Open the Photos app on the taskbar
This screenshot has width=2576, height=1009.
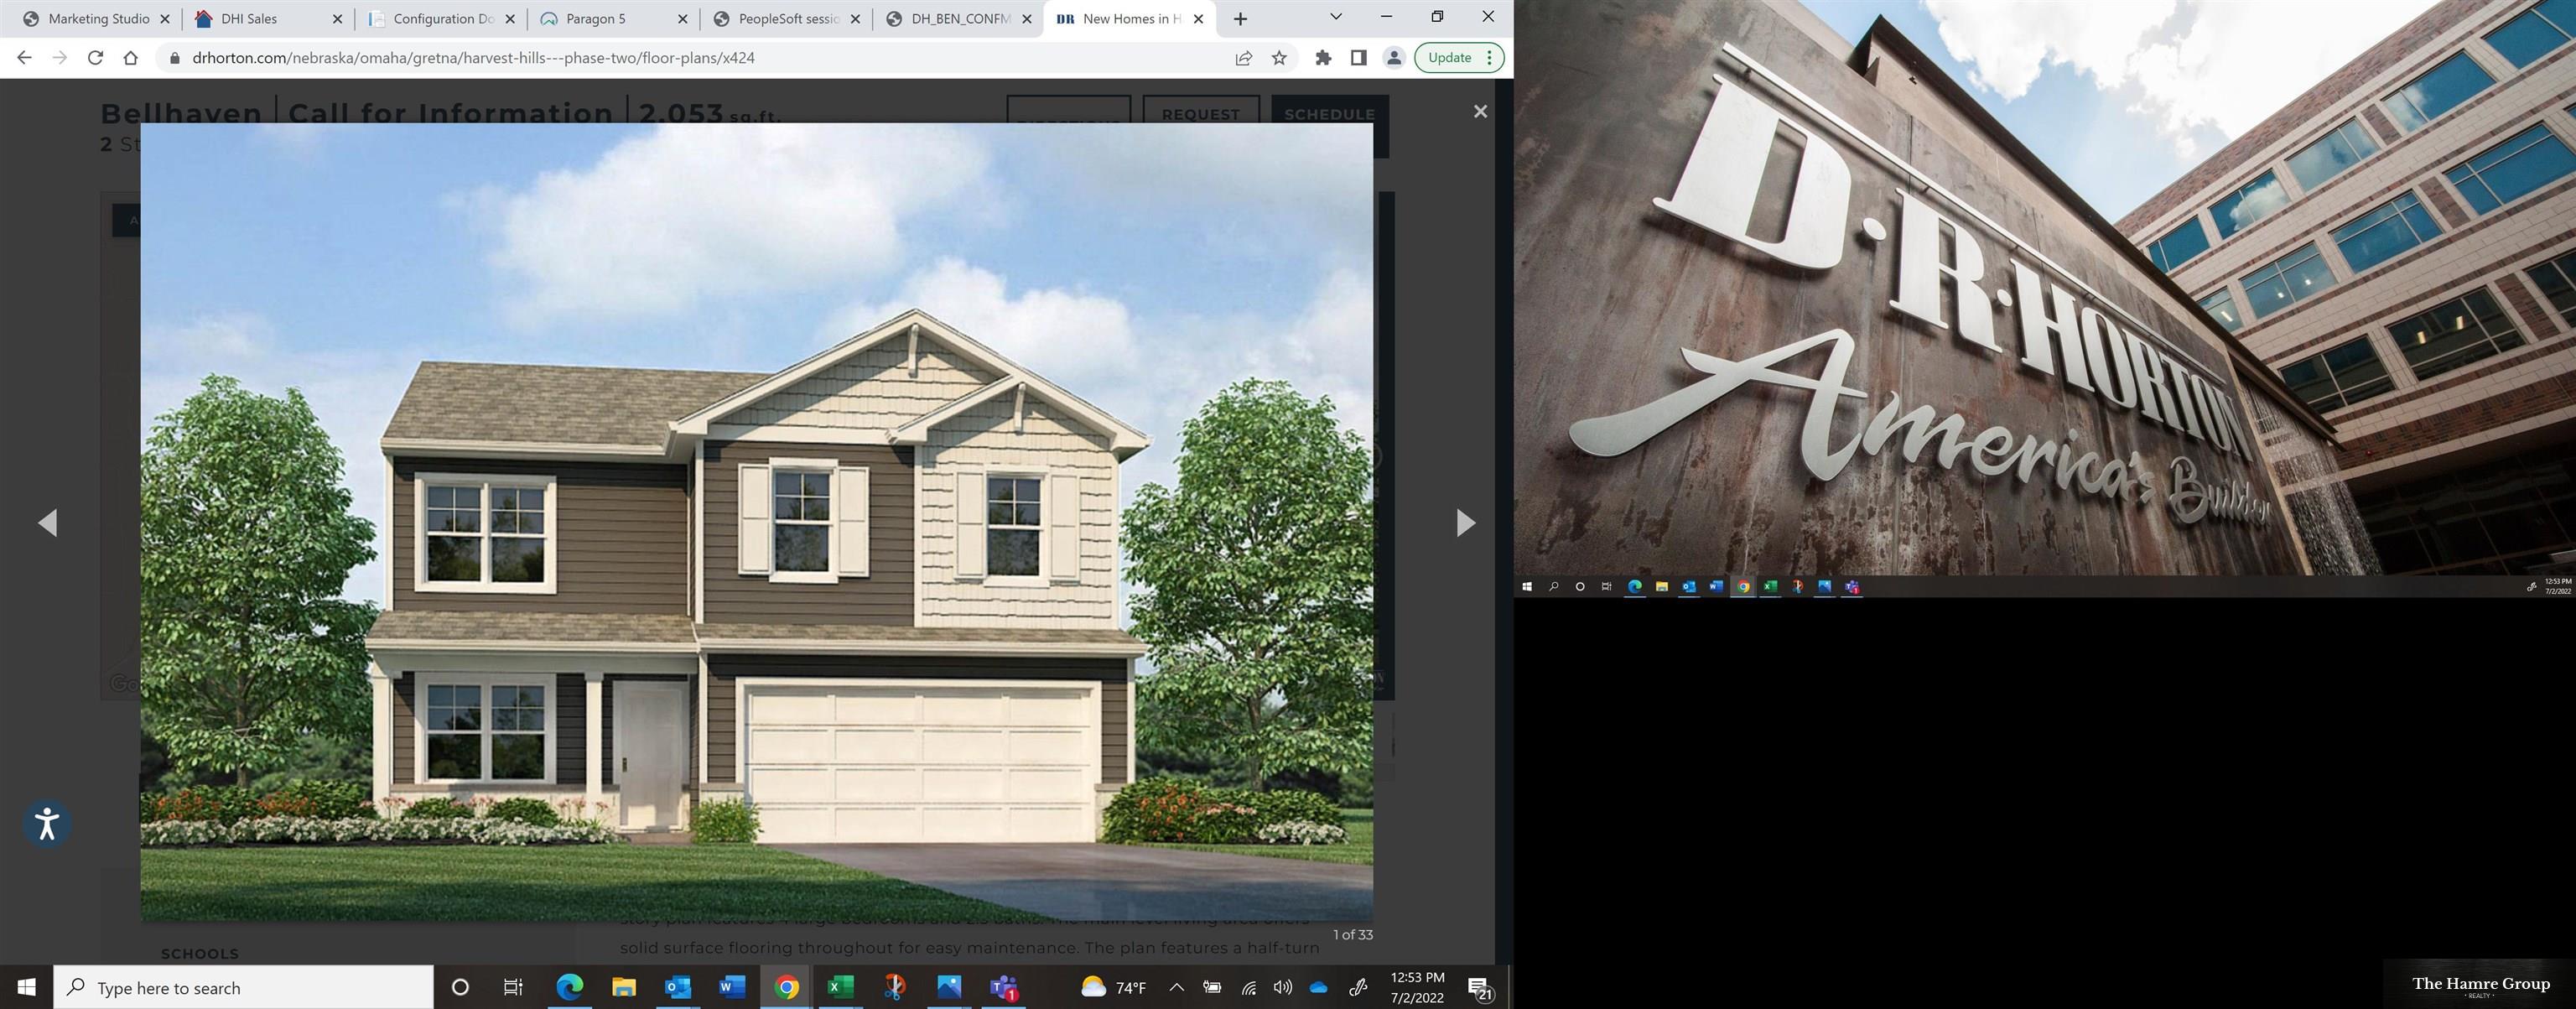tap(949, 988)
